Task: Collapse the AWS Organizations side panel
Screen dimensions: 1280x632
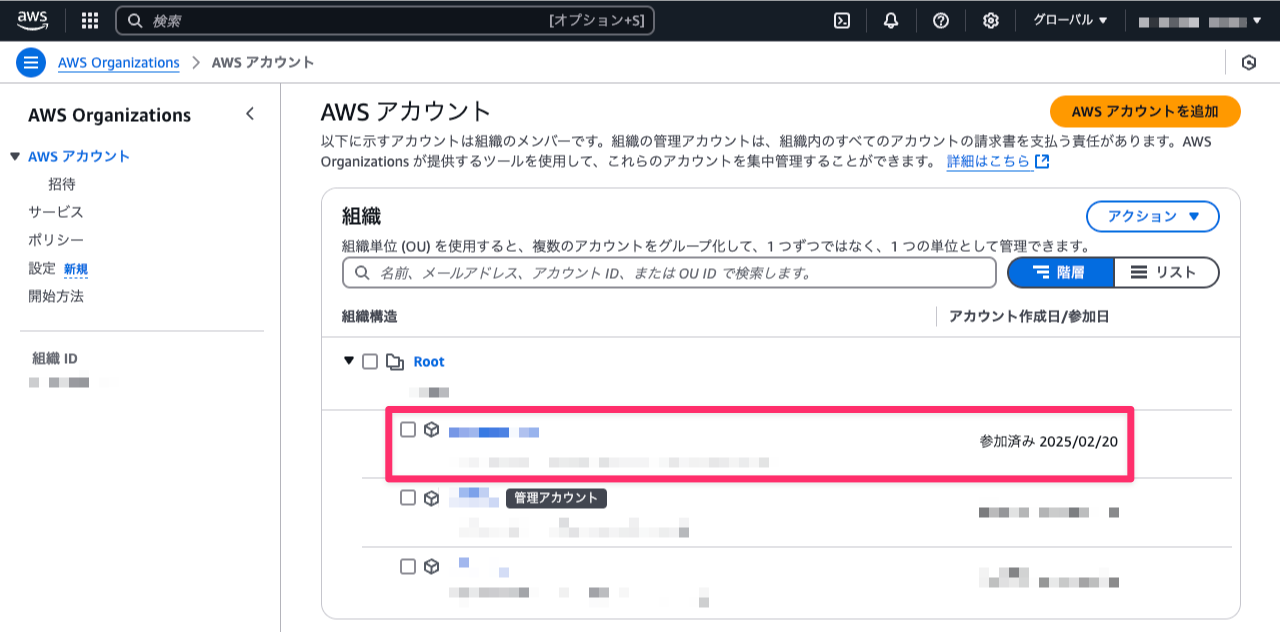Action: point(250,114)
